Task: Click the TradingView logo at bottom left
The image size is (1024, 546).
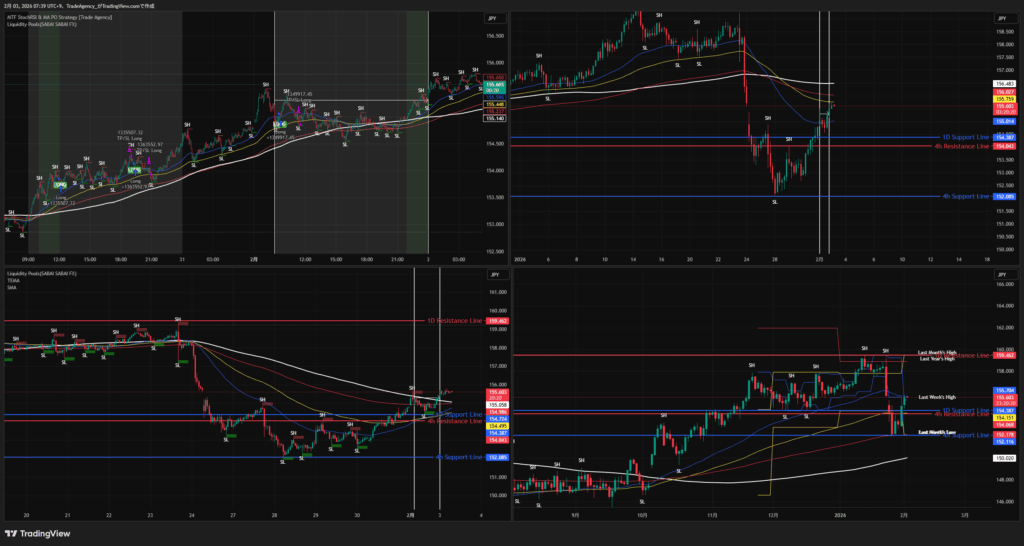Action: [x=45, y=534]
